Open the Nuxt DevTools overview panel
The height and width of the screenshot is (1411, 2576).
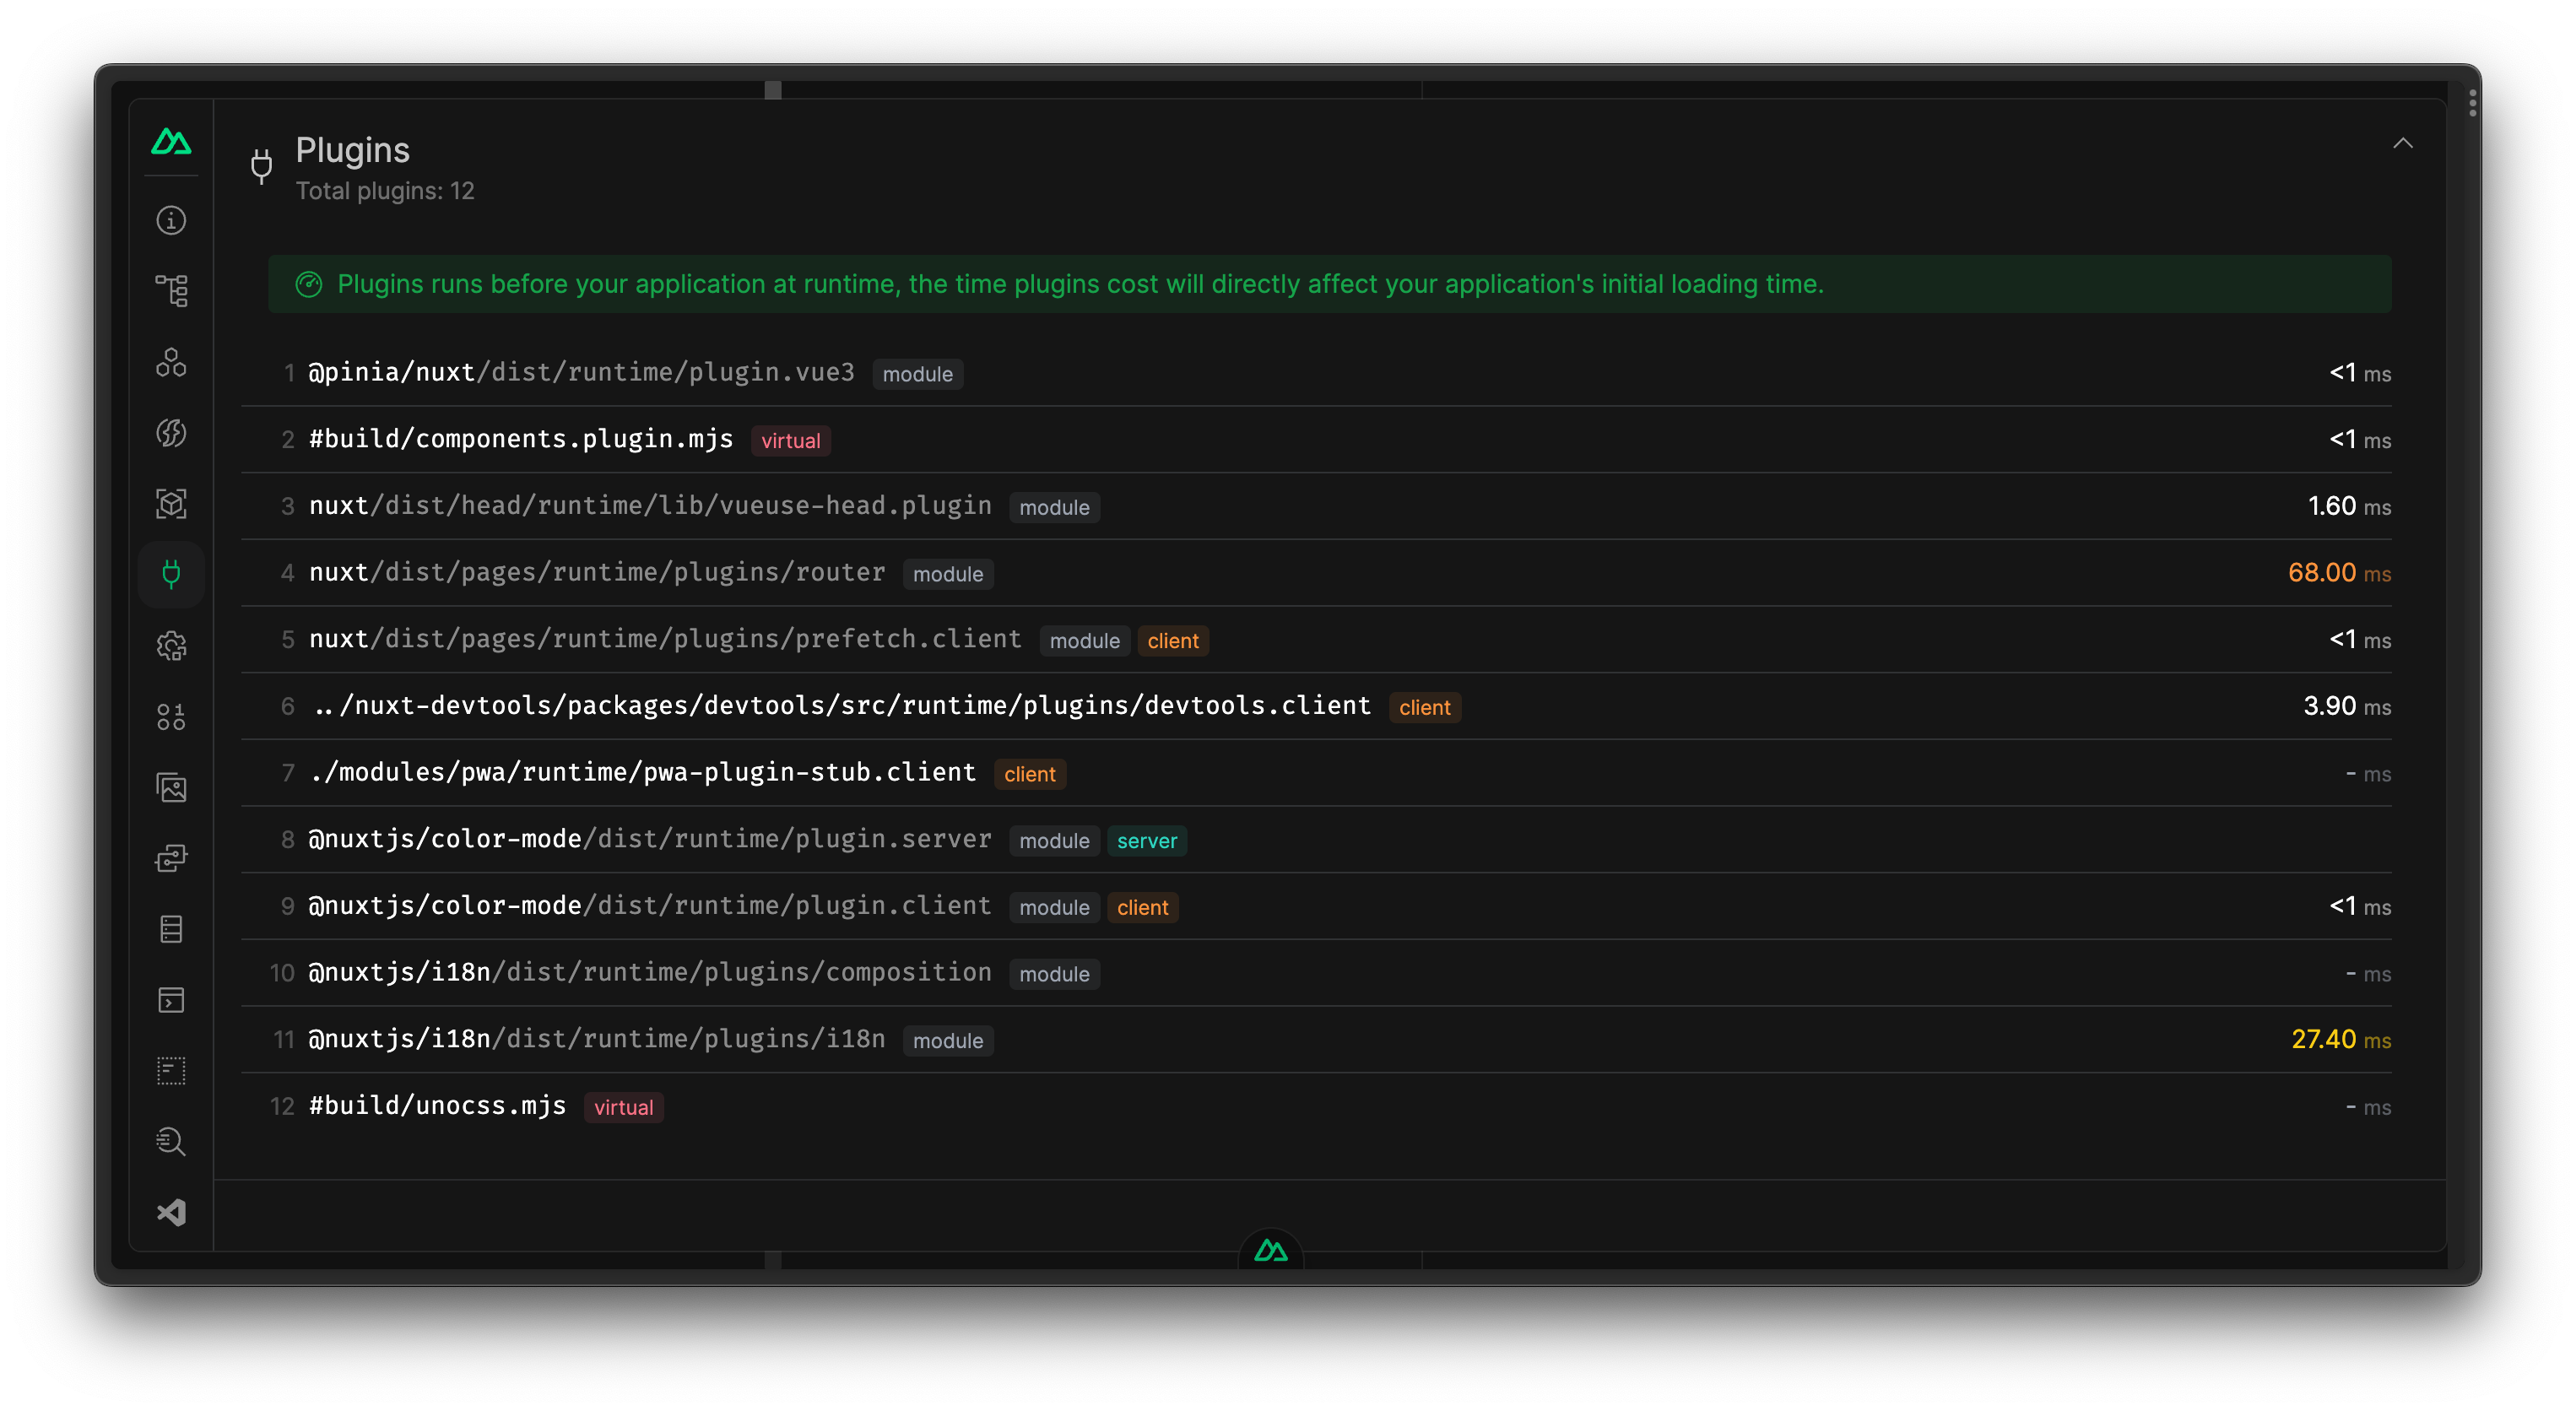click(x=171, y=220)
